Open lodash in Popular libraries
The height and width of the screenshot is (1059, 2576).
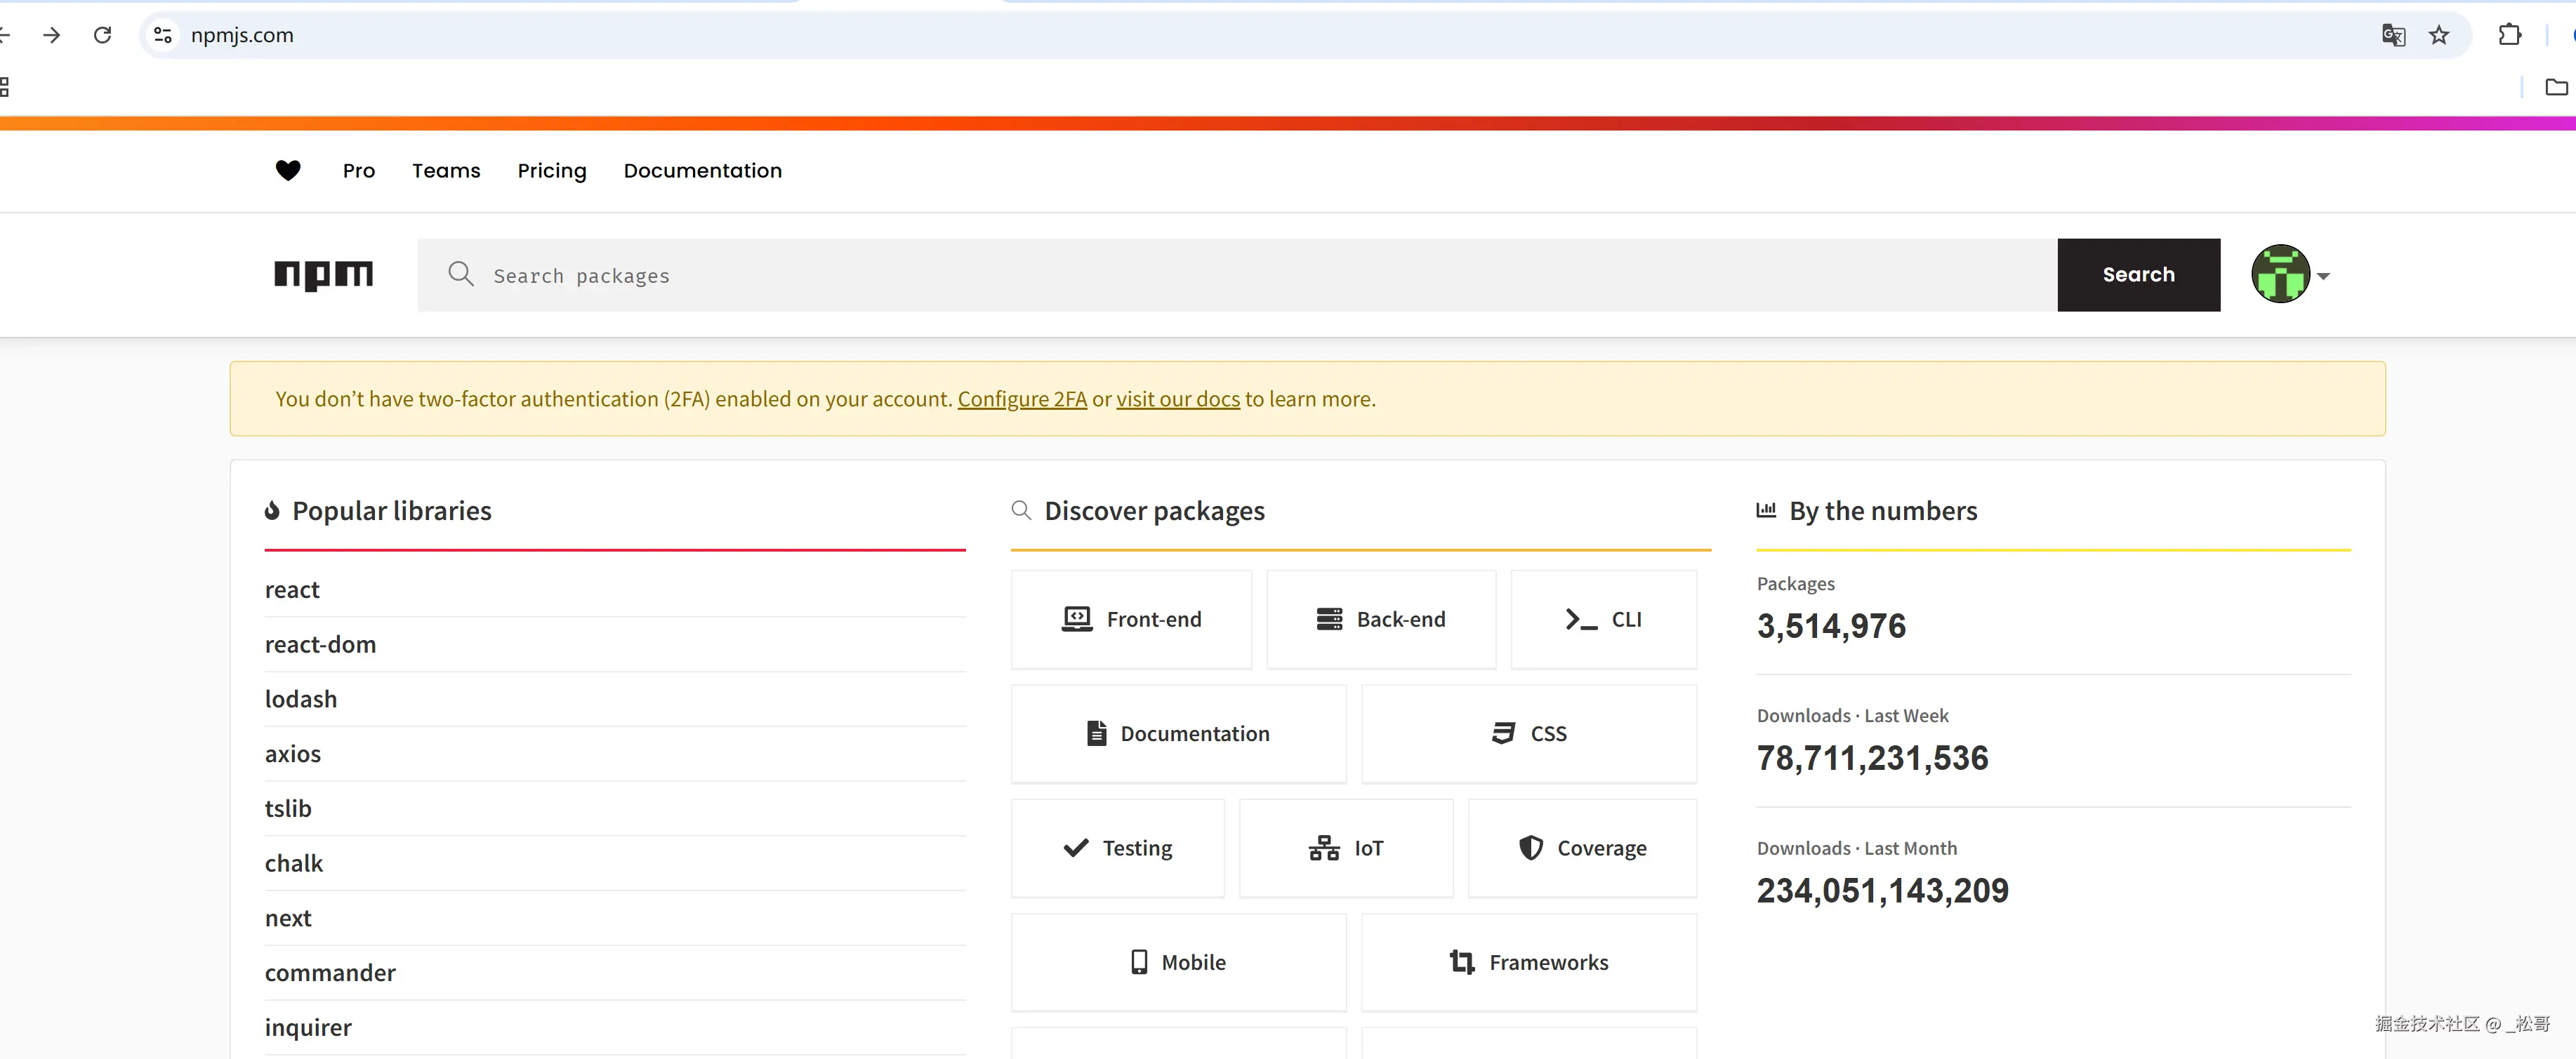click(x=301, y=699)
